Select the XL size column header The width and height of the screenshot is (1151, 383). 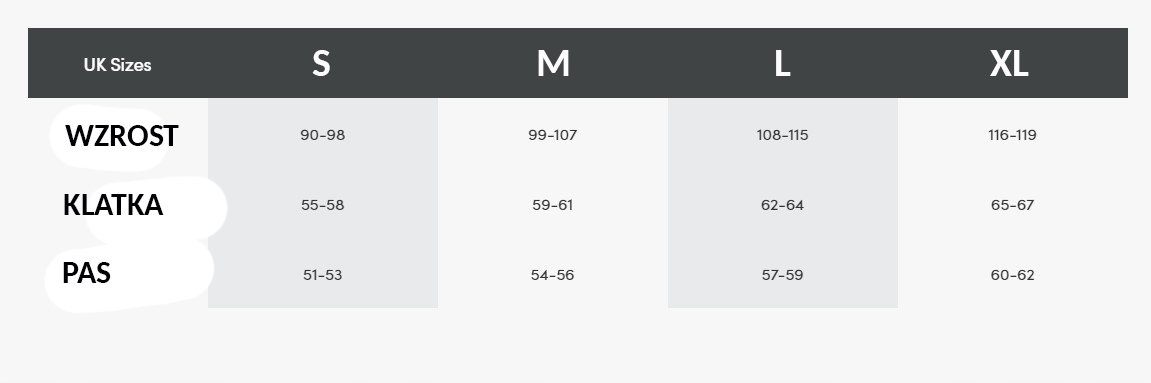1009,64
